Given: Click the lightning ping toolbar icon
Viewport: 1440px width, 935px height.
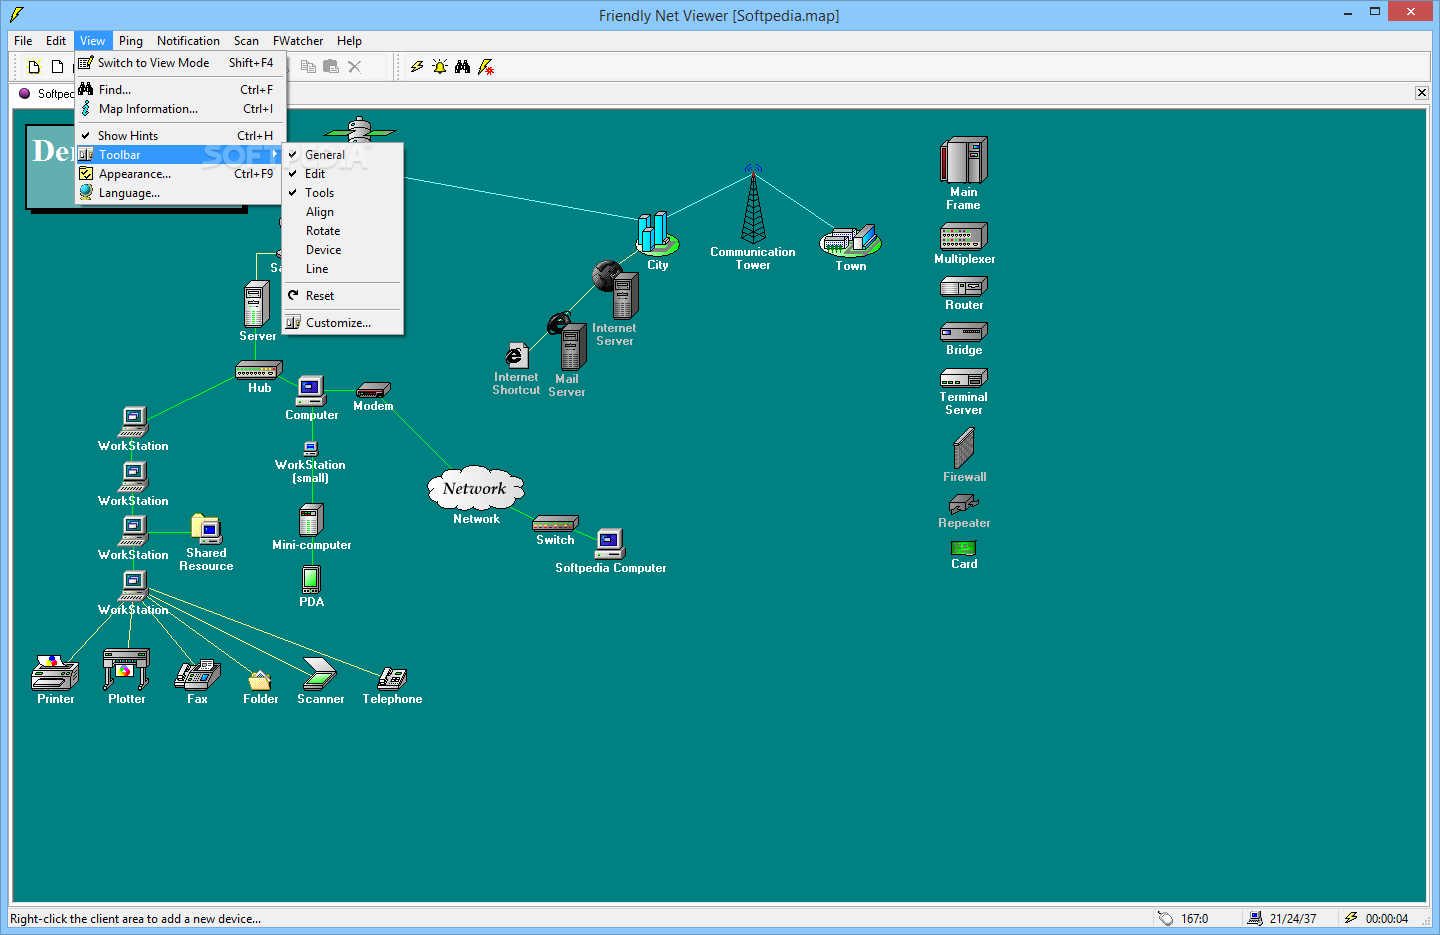Looking at the screenshot, I should (x=417, y=67).
